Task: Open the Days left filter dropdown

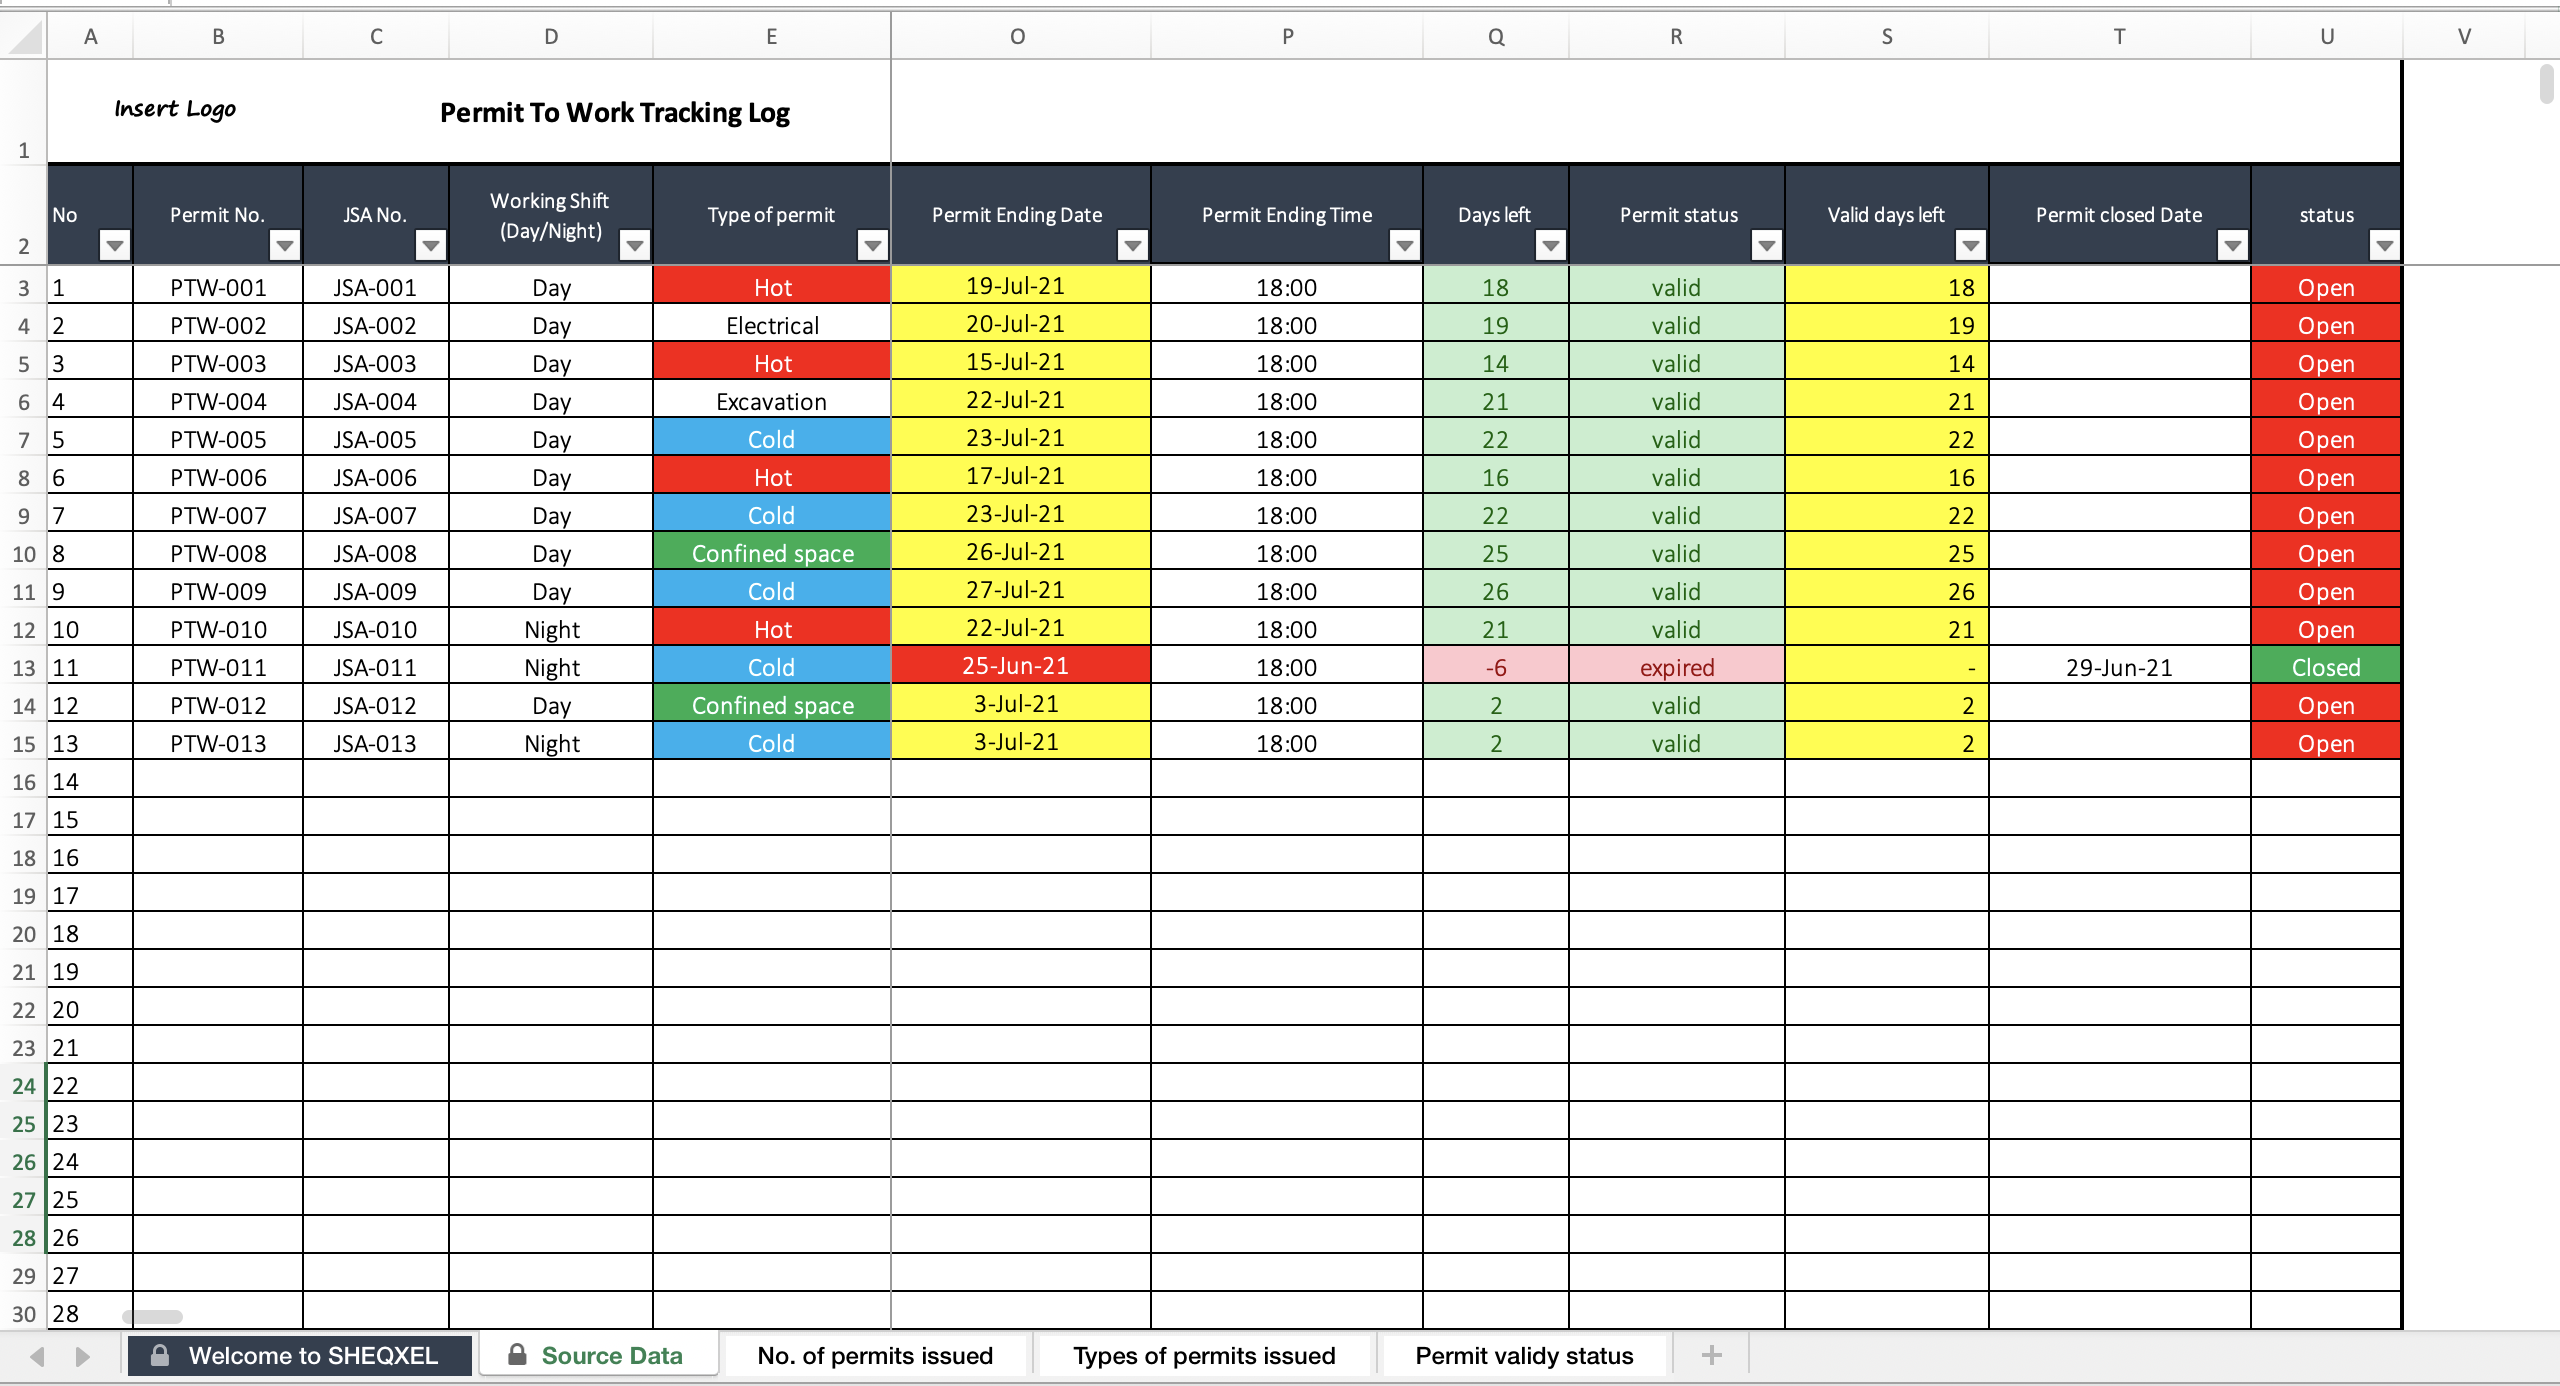Action: point(1551,244)
